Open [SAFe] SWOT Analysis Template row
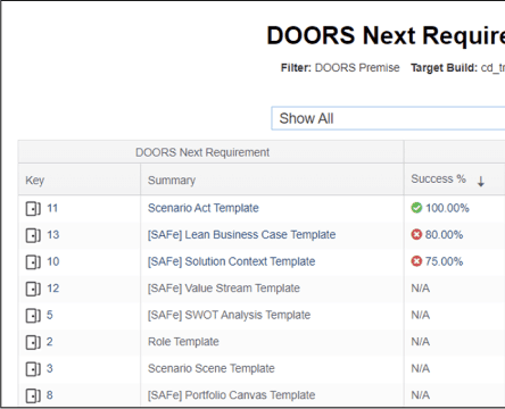This screenshot has width=505, height=409. tap(229, 315)
